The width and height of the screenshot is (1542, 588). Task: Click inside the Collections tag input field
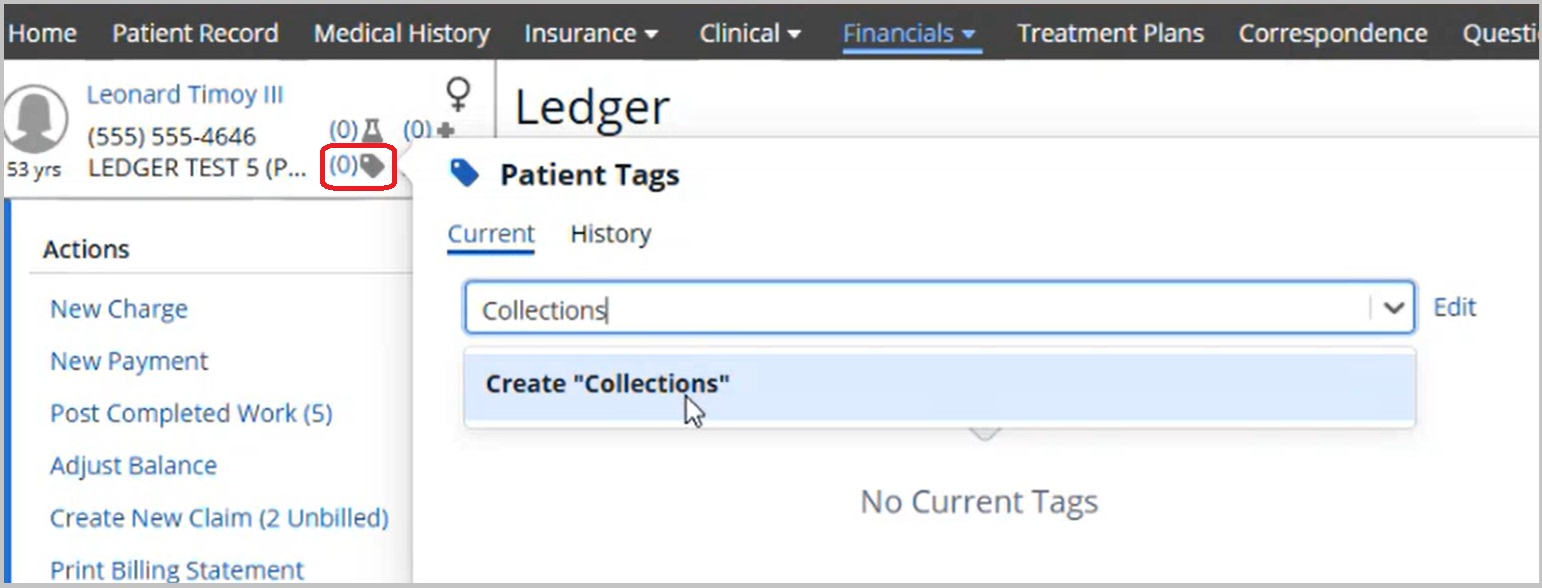coord(918,308)
